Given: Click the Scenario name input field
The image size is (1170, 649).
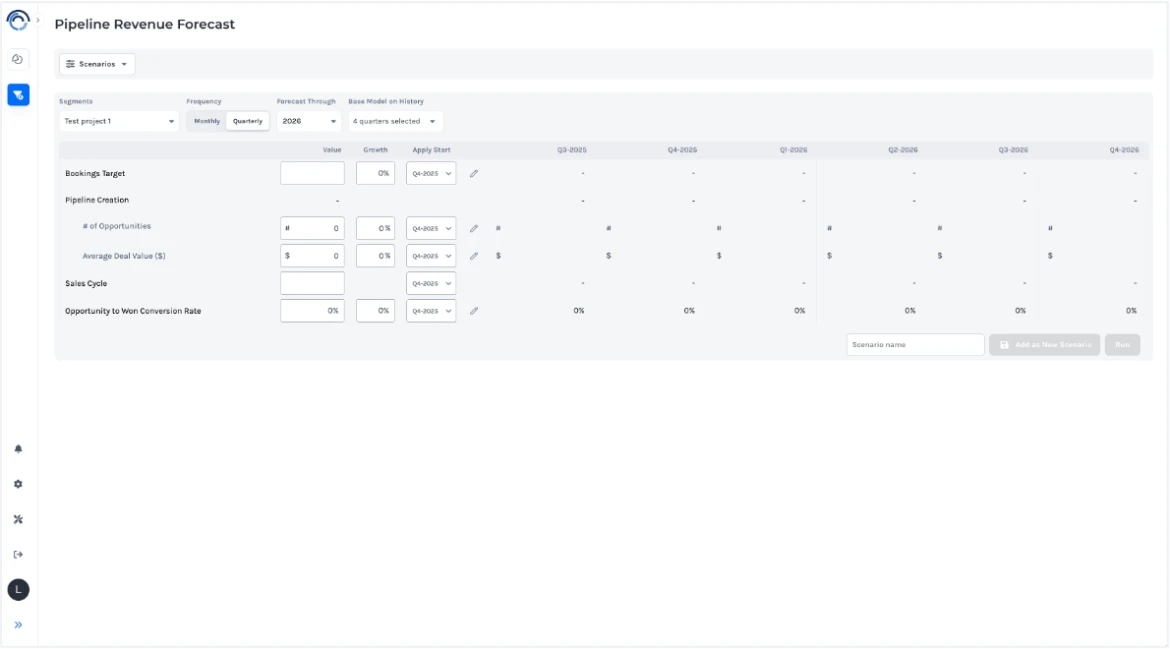Looking at the screenshot, I should point(915,345).
